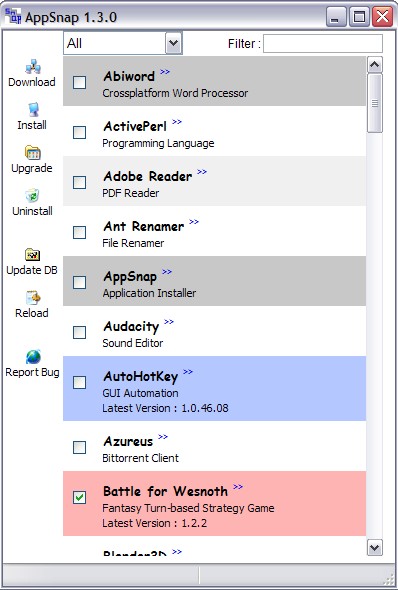Uncheck the Battle for Wesnoth checkbox
This screenshot has width=398, height=590.
point(79,497)
